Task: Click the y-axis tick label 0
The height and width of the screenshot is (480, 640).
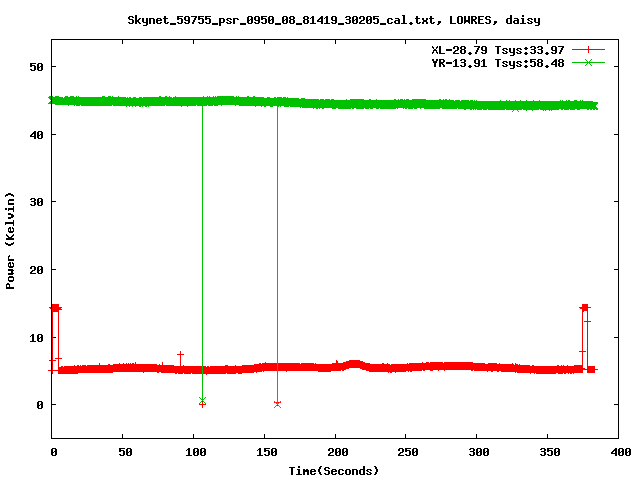Action: (40, 405)
